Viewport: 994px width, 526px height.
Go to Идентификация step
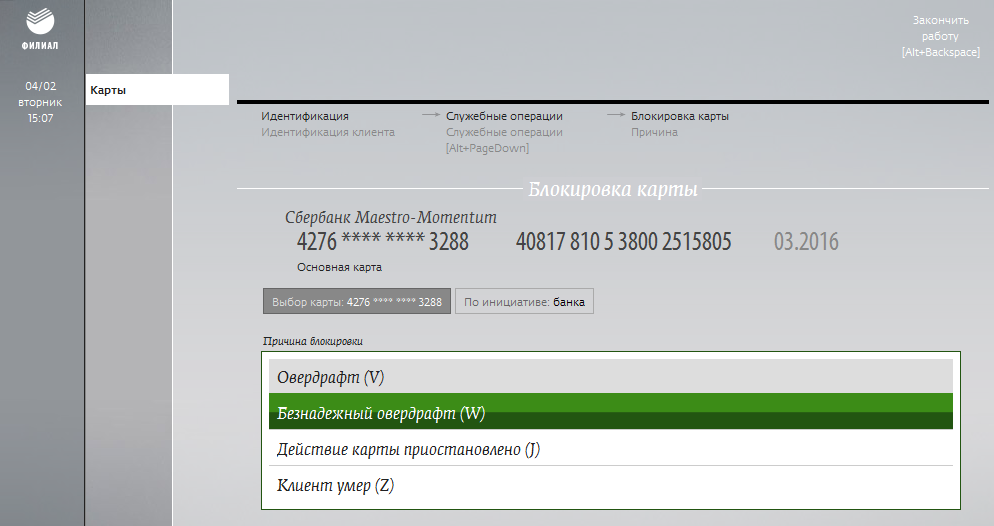(305, 116)
